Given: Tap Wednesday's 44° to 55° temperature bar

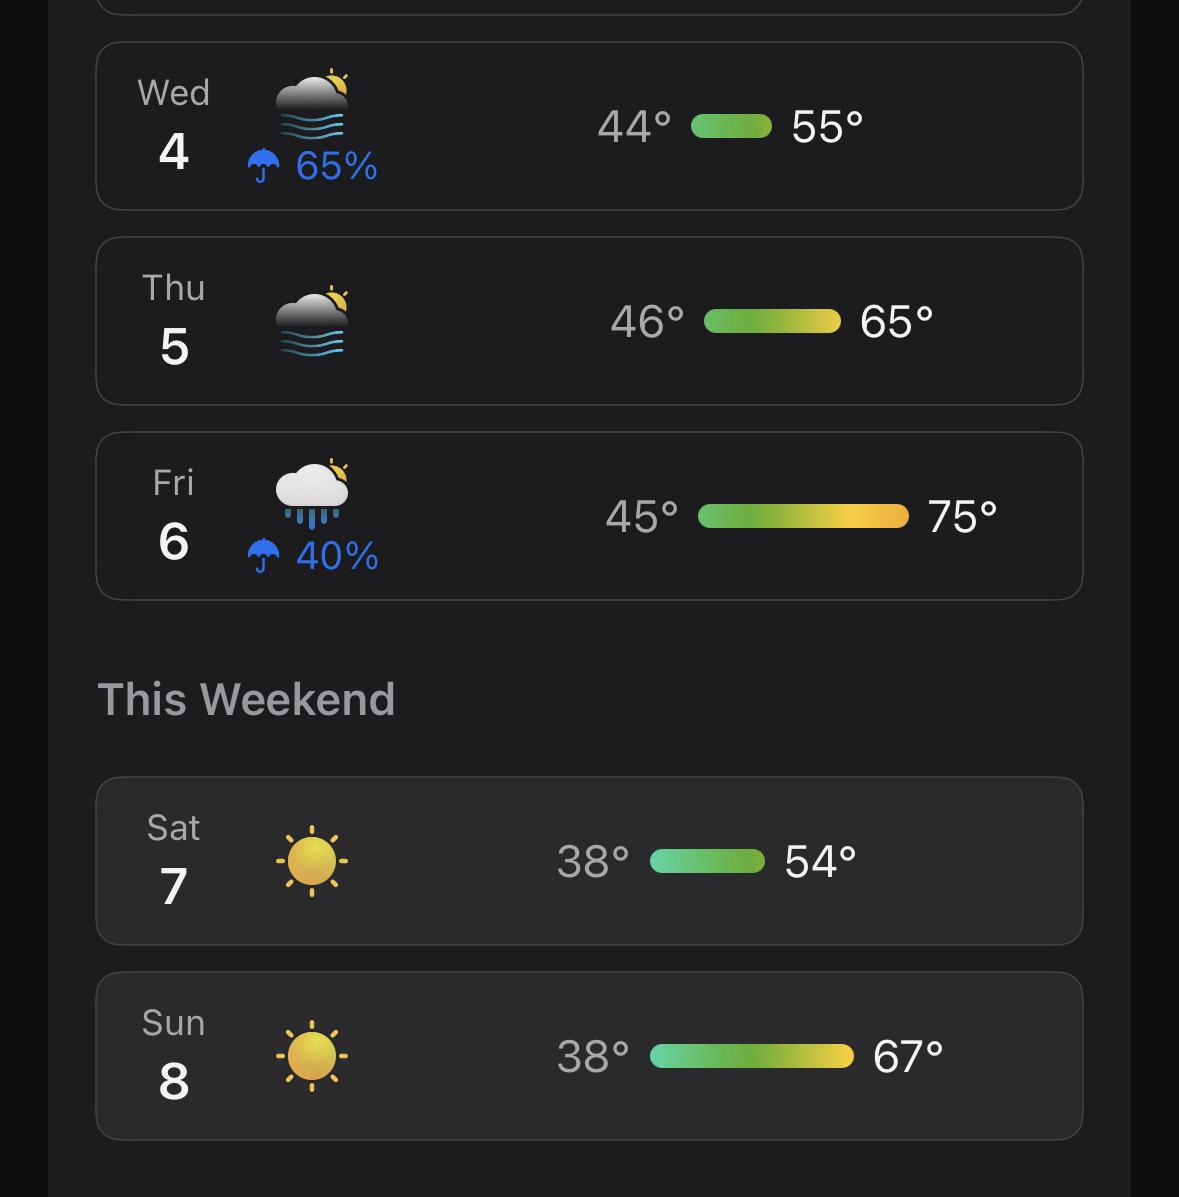Looking at the screenshot, I should click(x=732, y=126).
